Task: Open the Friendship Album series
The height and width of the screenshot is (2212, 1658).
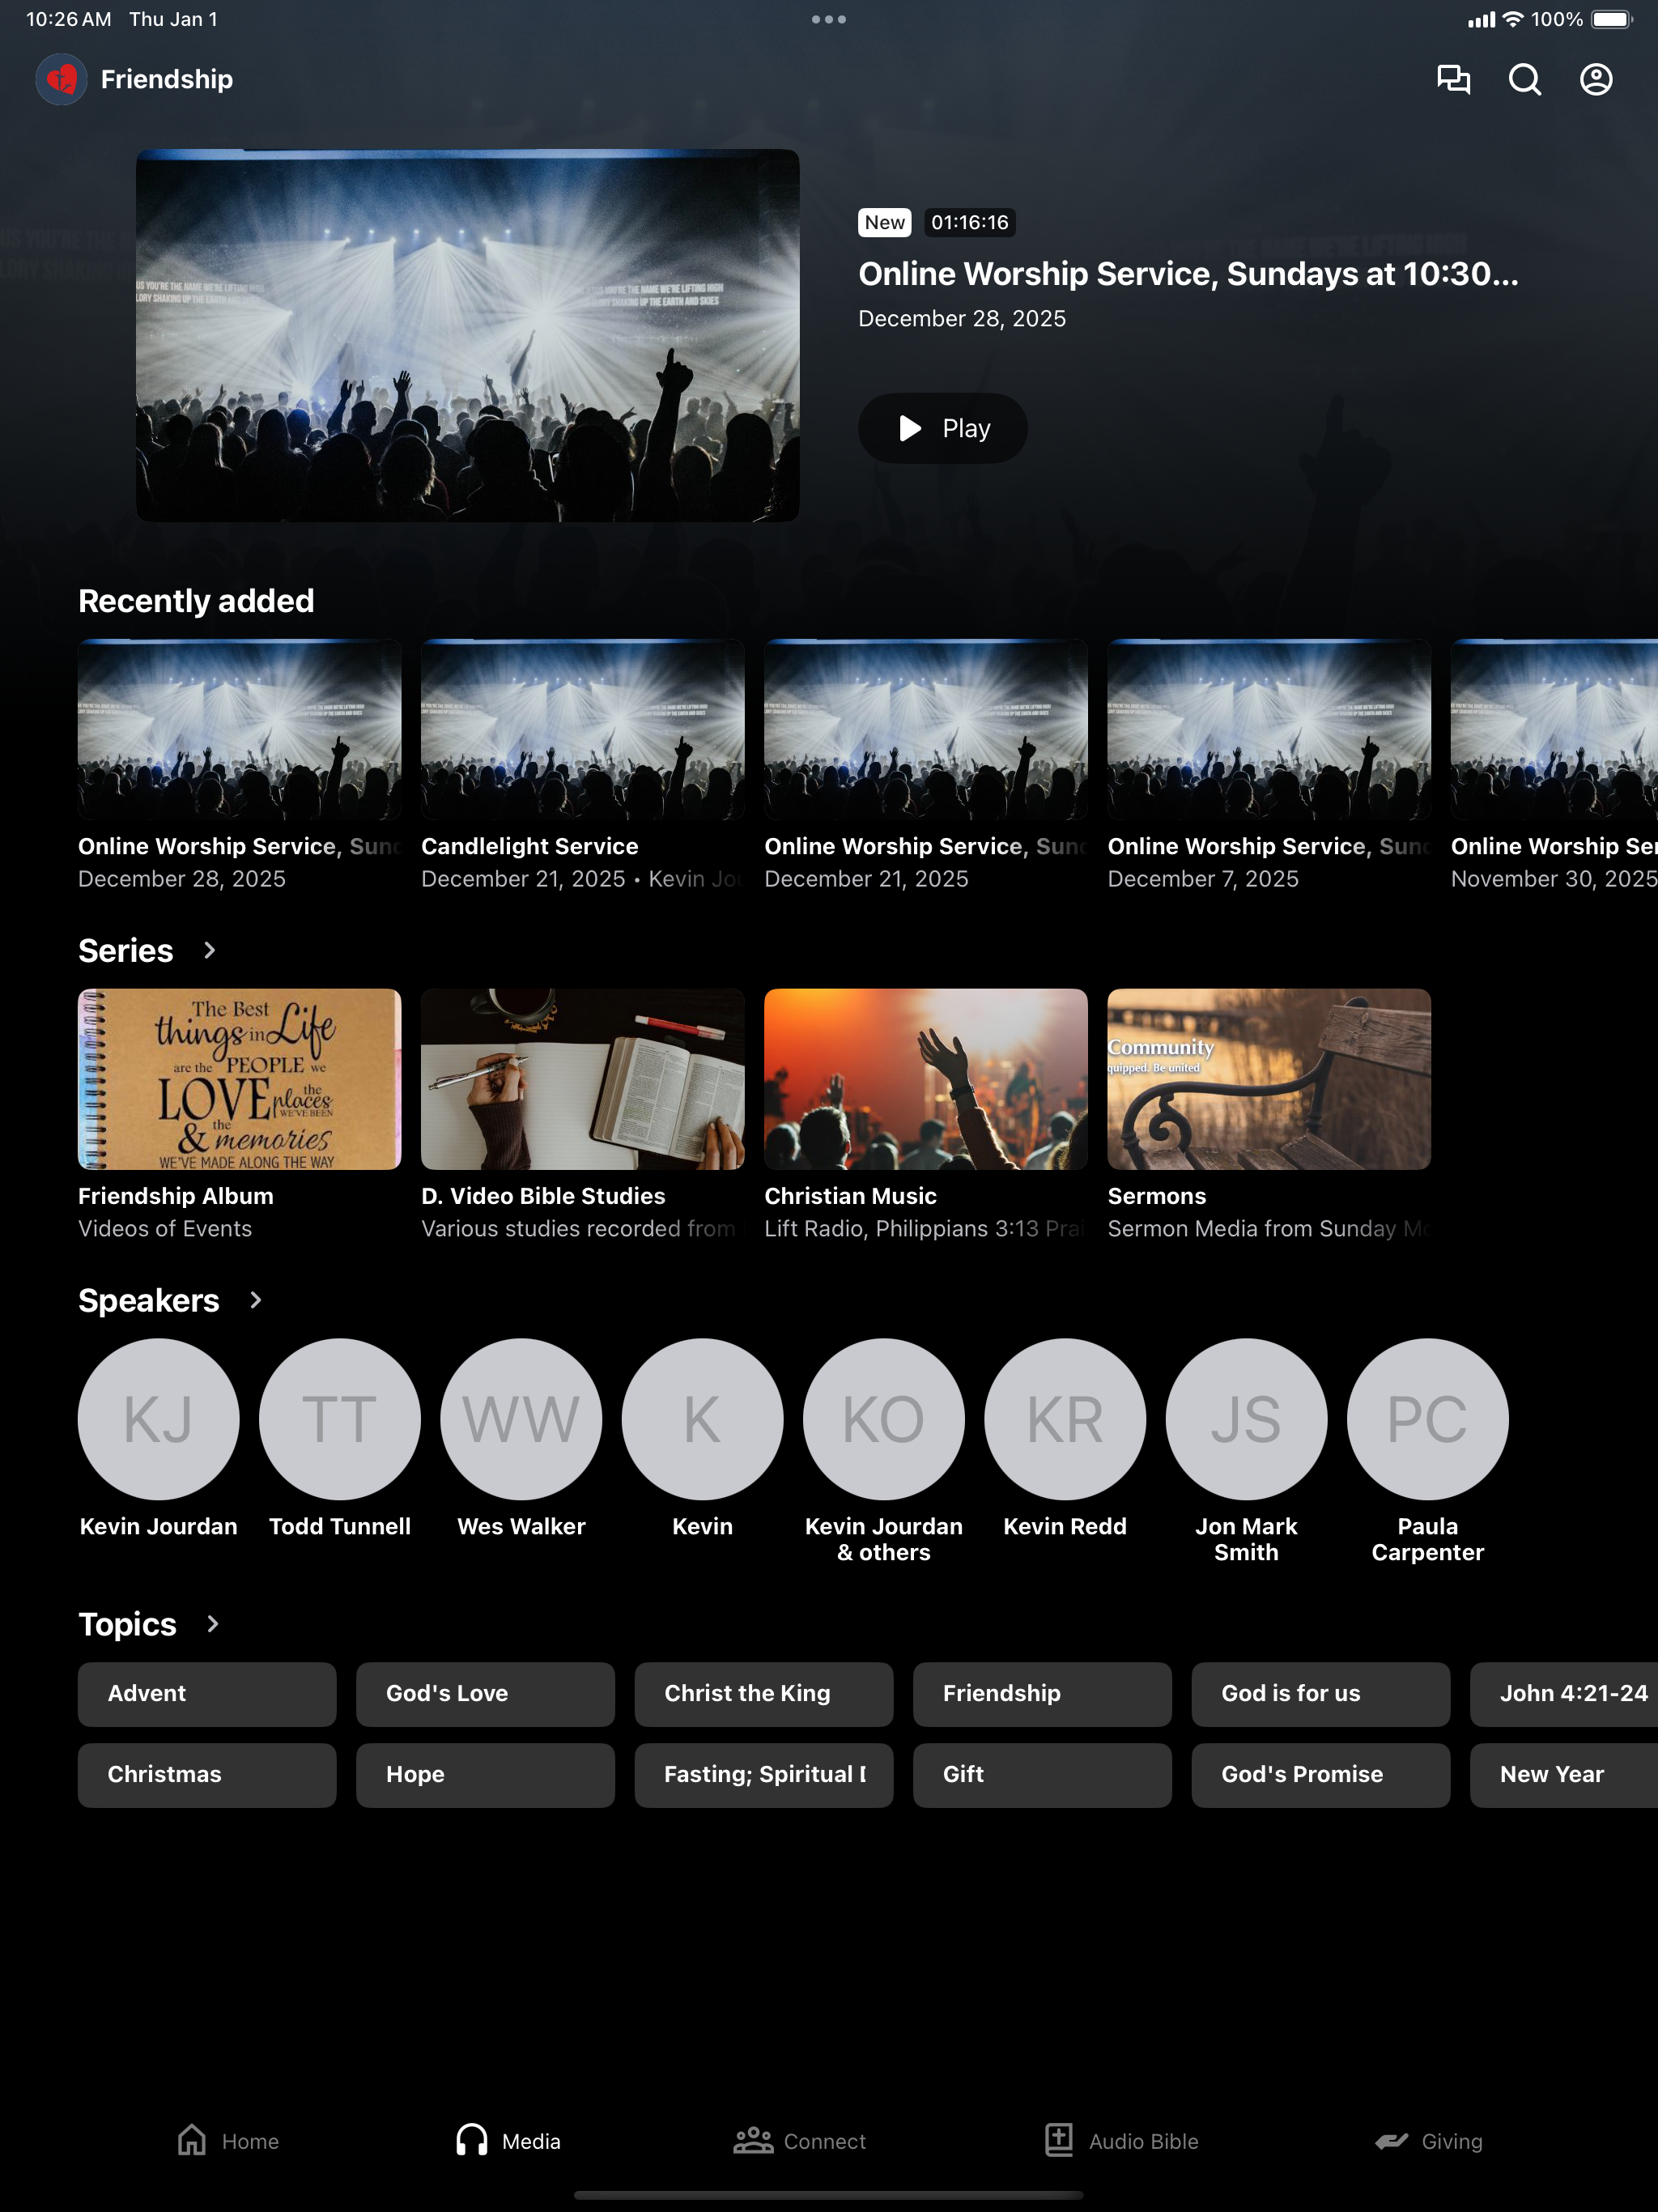Action: pyautogui.click(x=239, y=1115)
